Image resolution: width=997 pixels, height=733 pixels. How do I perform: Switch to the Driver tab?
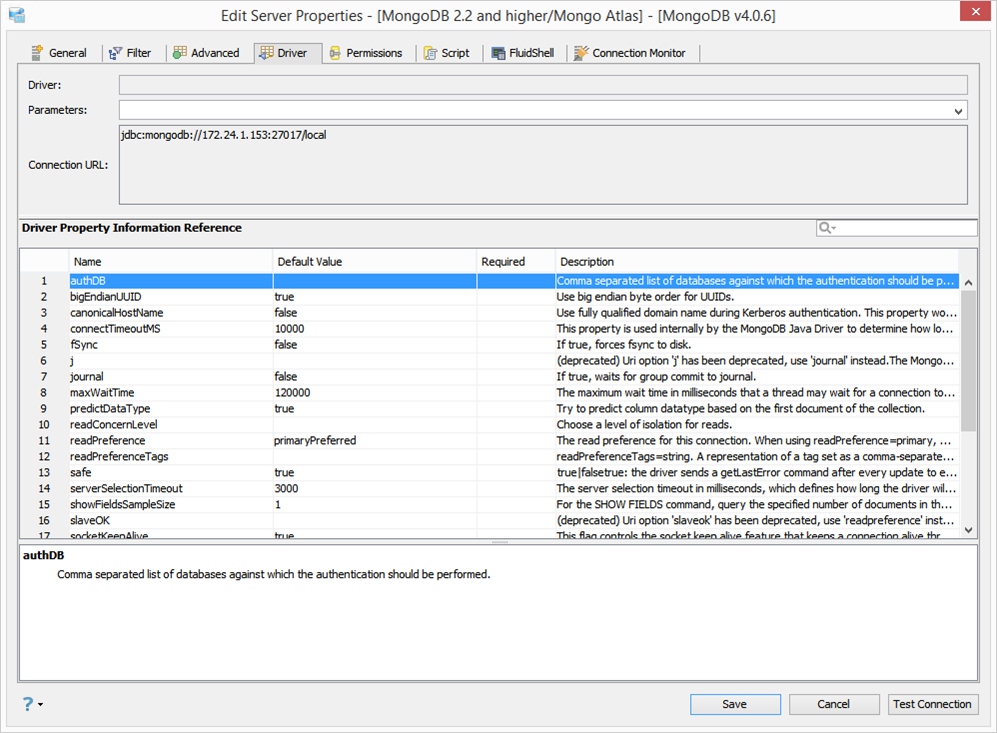tap(284, 53)
